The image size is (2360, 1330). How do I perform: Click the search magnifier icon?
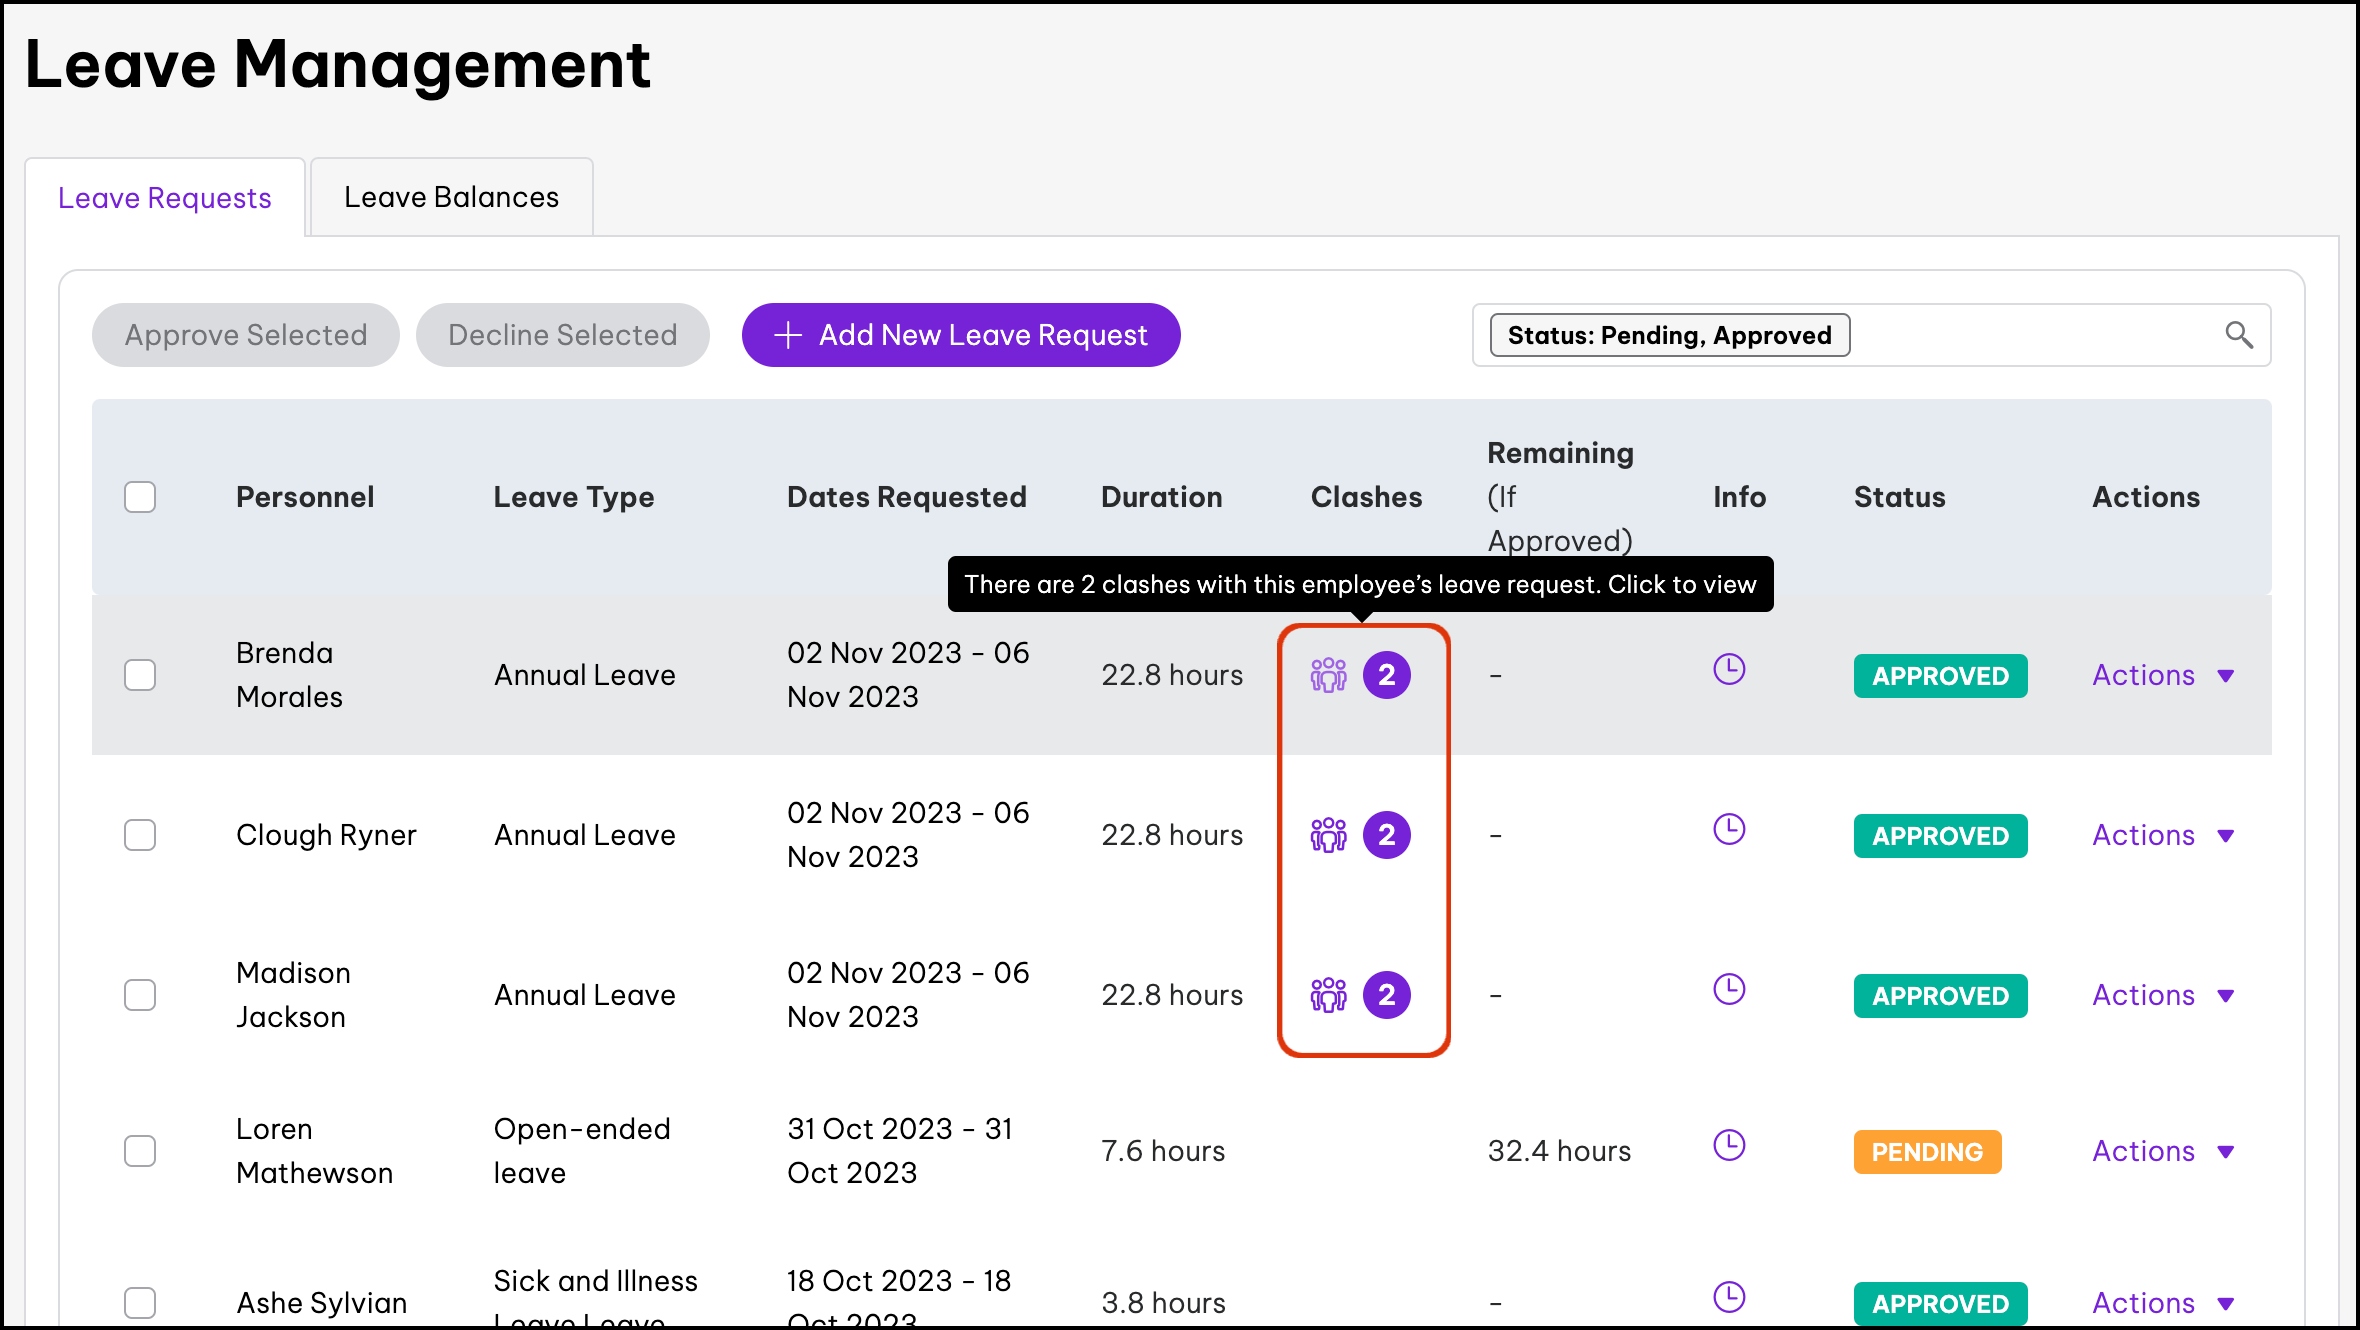click(2238, 335)
